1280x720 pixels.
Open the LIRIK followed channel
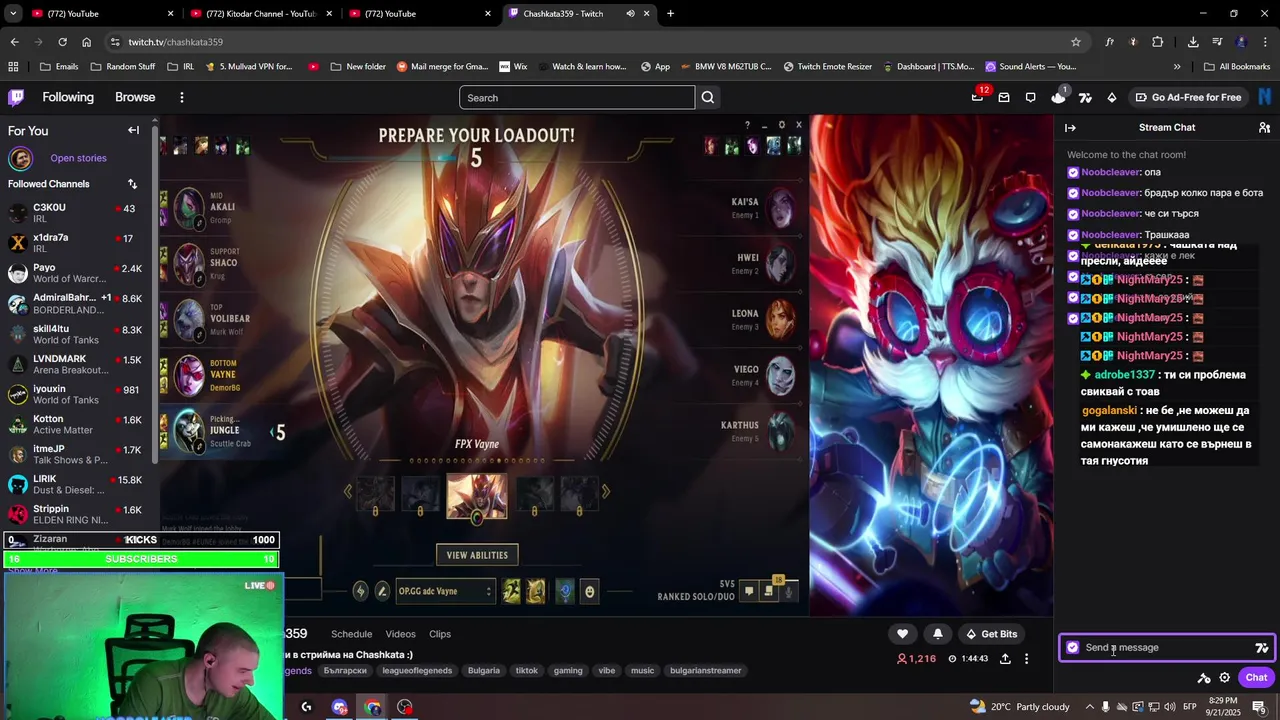tap(78, 484)
